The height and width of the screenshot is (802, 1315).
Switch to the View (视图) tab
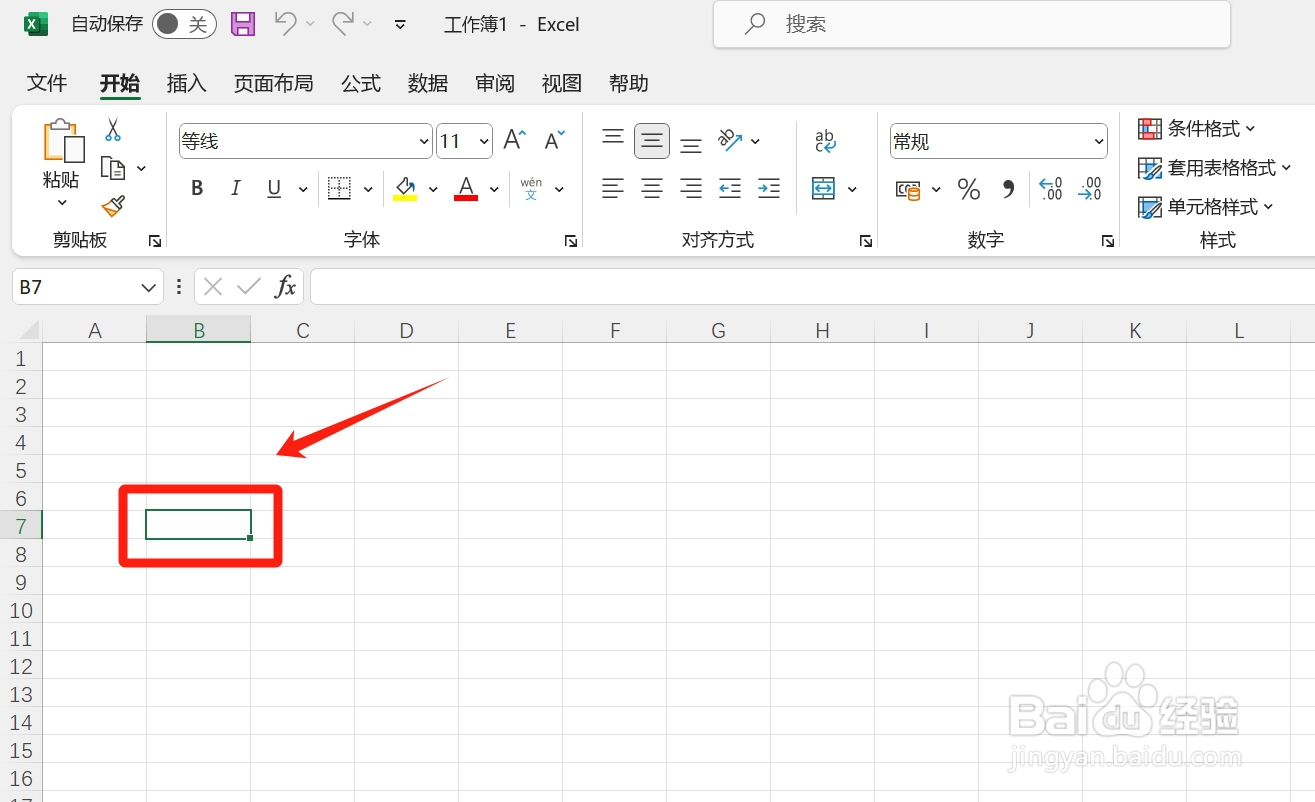click(x=562, y=83)
